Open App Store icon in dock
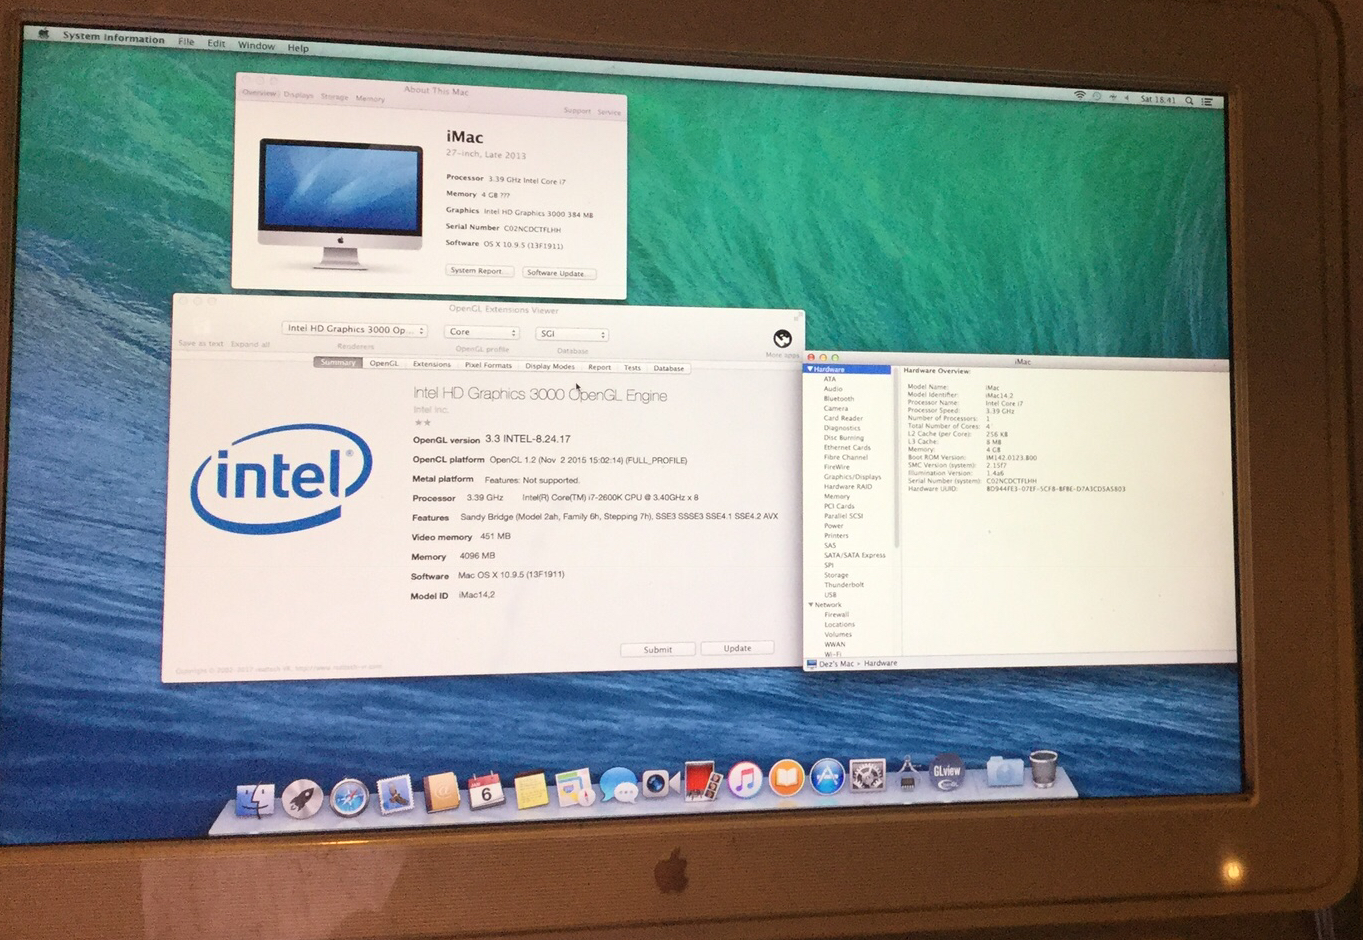 coord(827,776)
